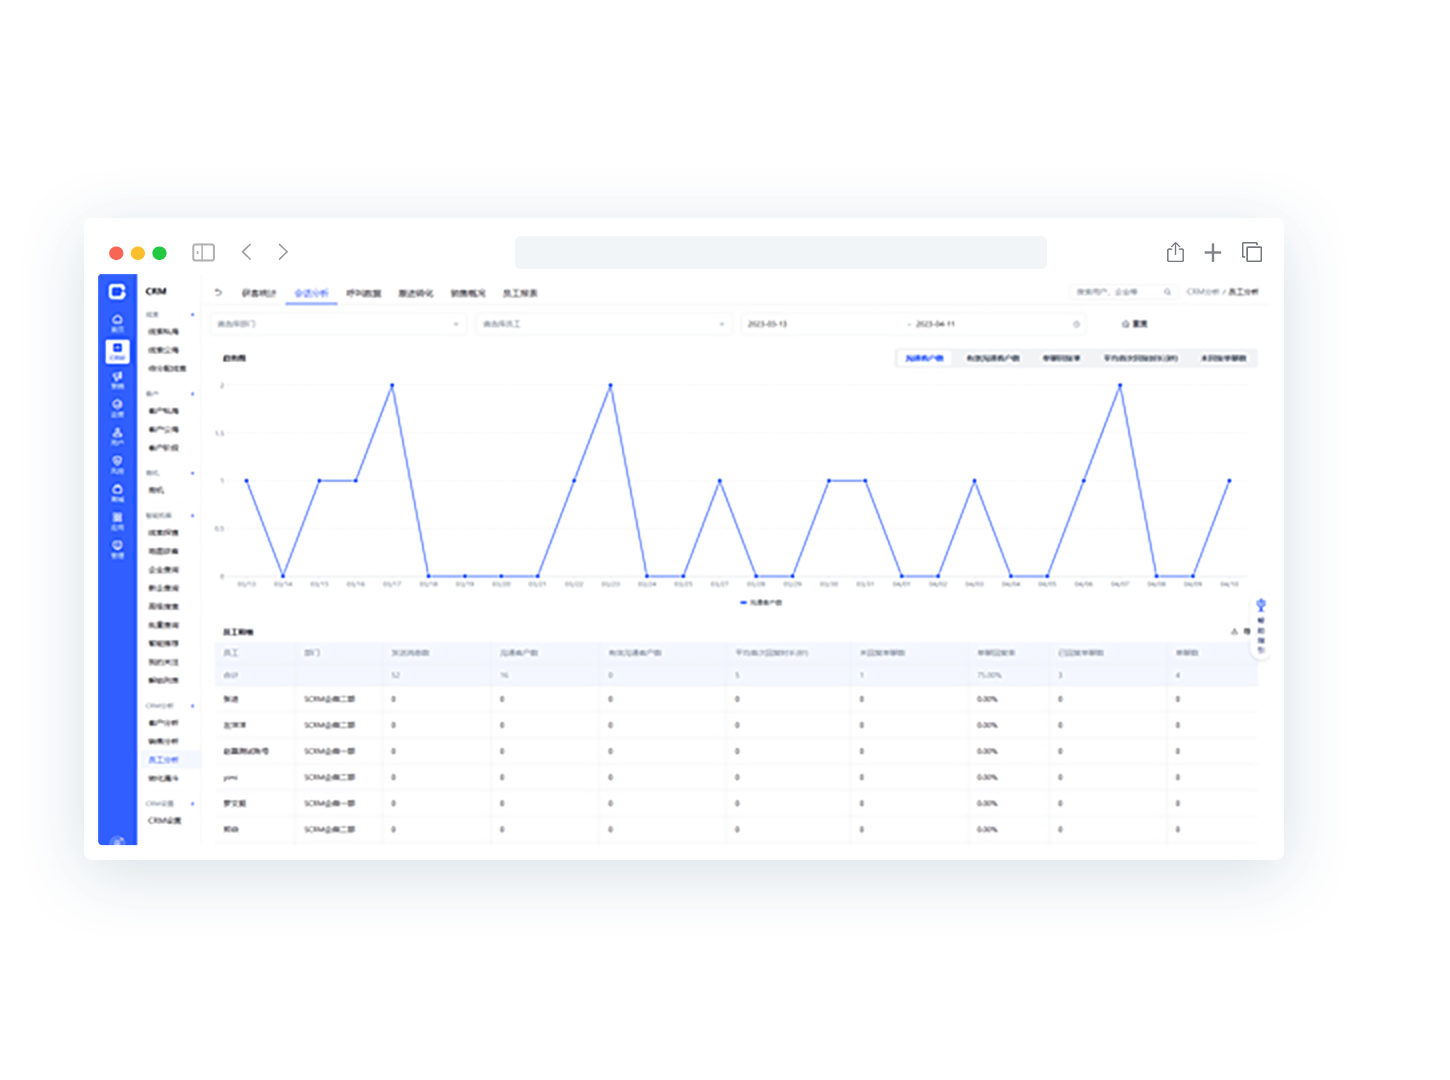
Task: Open the people/users icon in blue sidebar
Action: click(x=117, y=436)
